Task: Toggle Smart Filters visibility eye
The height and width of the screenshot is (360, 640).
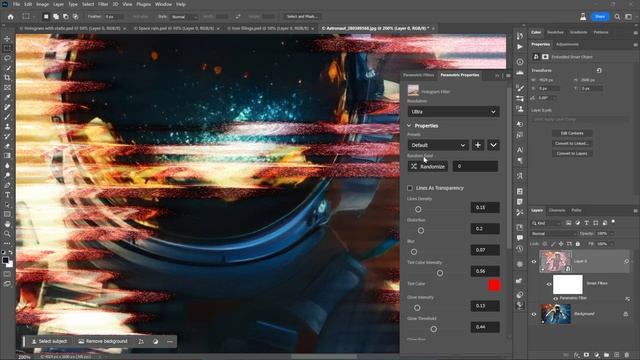Action: click(549, 284)
